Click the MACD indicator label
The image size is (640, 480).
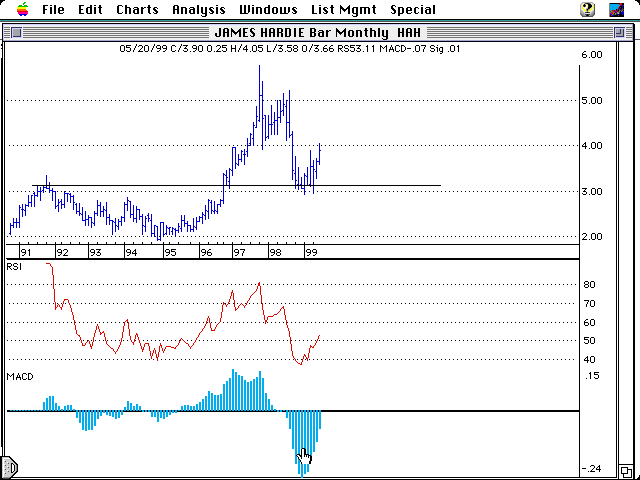20,377
